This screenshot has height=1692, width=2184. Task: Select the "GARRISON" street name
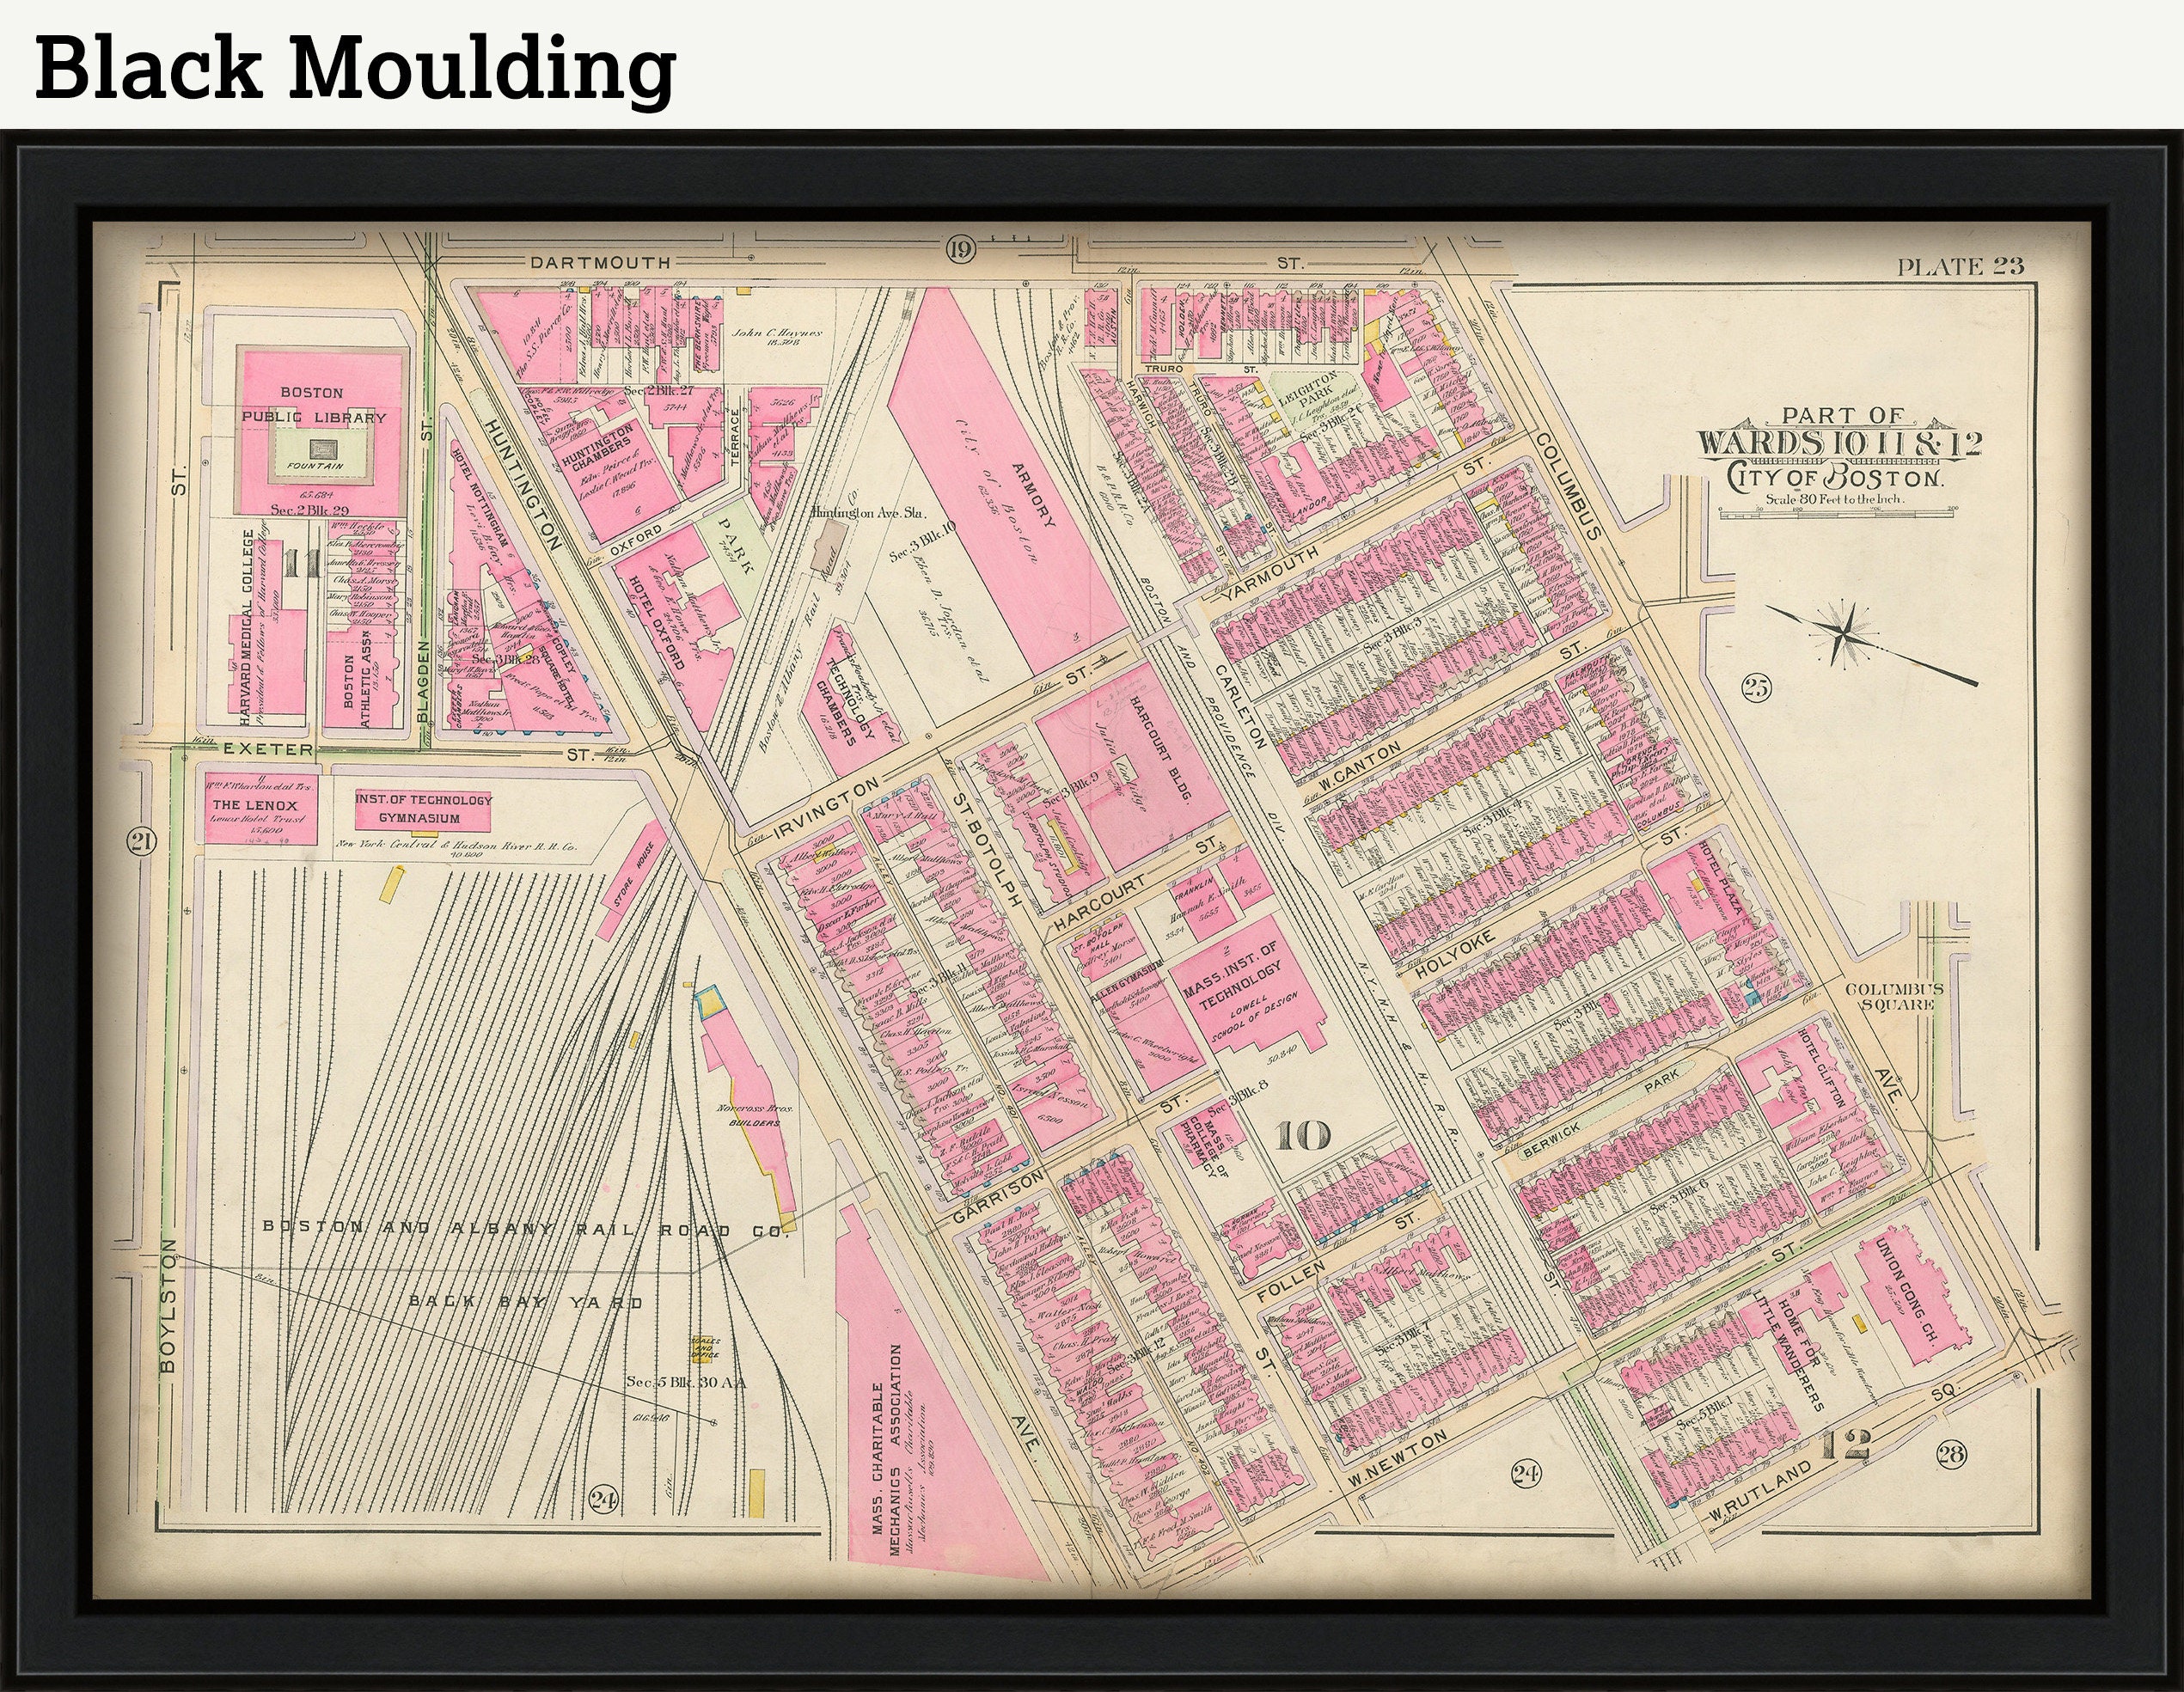(x=997, y=1196)
